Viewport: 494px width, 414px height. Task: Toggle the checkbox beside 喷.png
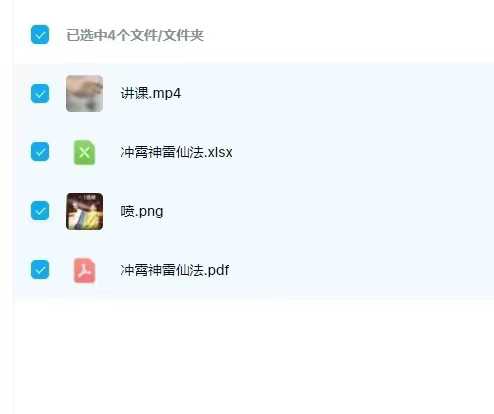click(40, 211)
